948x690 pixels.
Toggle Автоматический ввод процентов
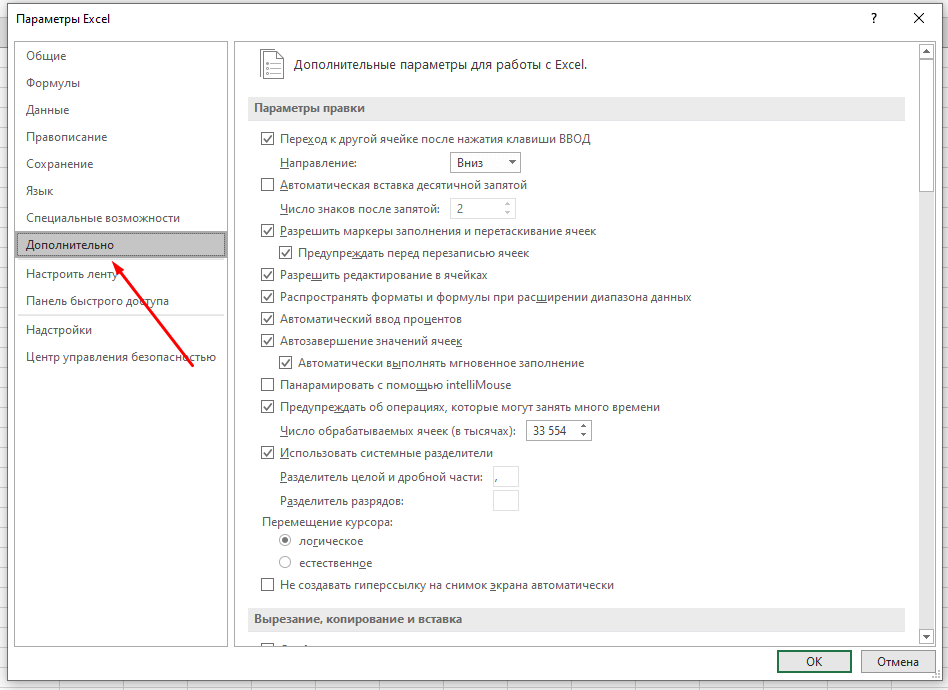pyautogui.click(x=267, y=319)
